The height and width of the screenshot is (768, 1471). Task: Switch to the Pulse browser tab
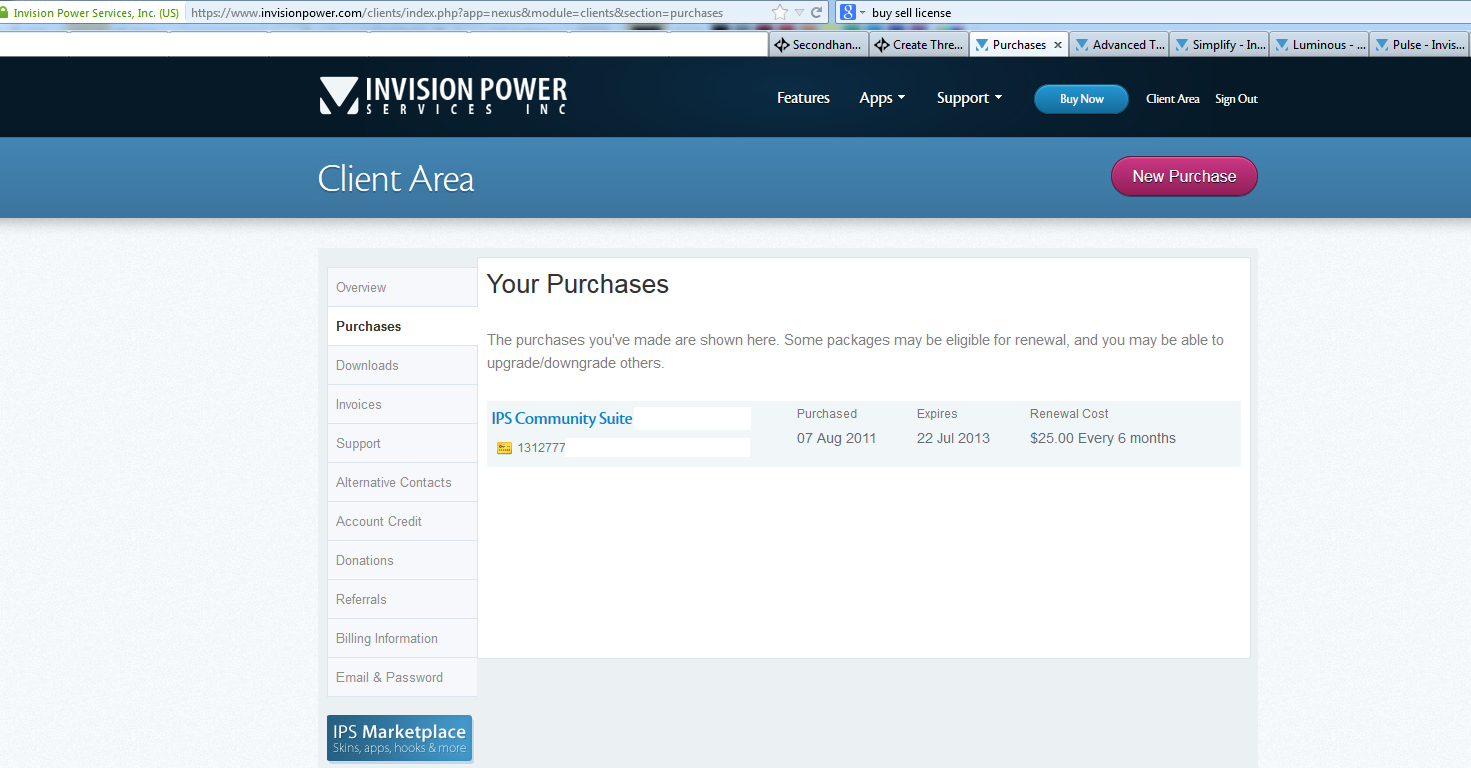1419,45
